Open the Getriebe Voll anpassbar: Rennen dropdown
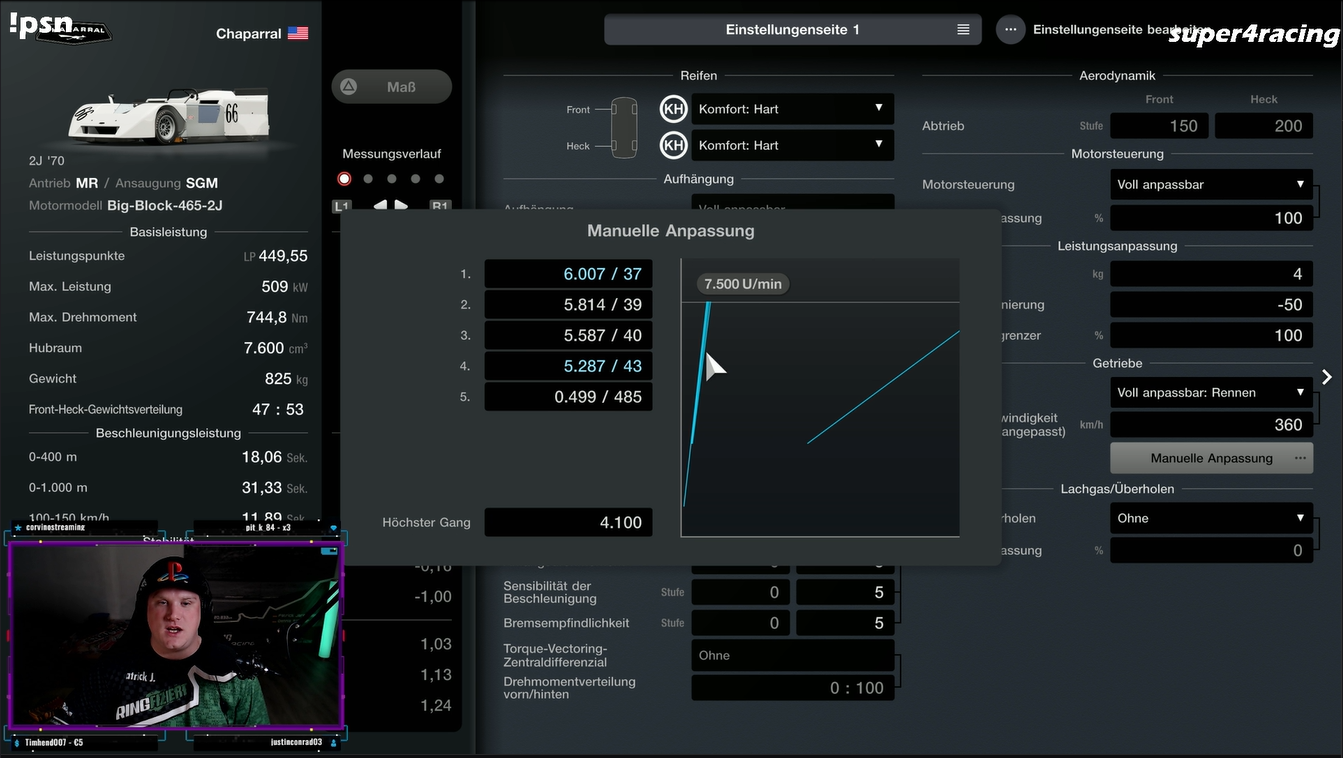1343x758 pixels. click(x=1211, y=393)
